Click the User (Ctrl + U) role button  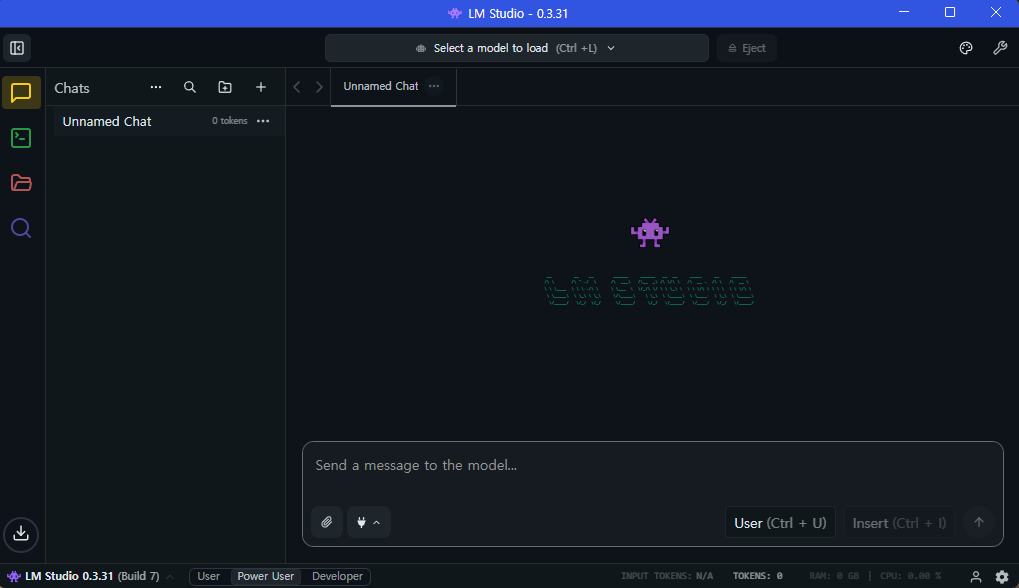(x=780, y=523)
